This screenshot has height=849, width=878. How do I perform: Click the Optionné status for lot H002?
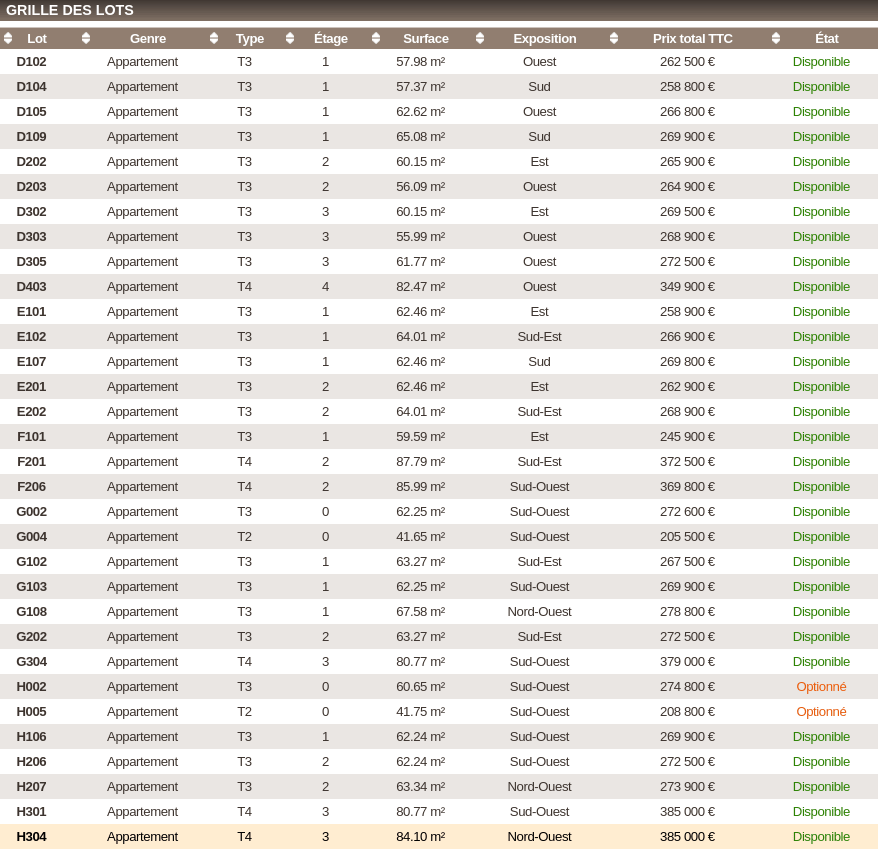pyautogui.click(x=821, y=686)
